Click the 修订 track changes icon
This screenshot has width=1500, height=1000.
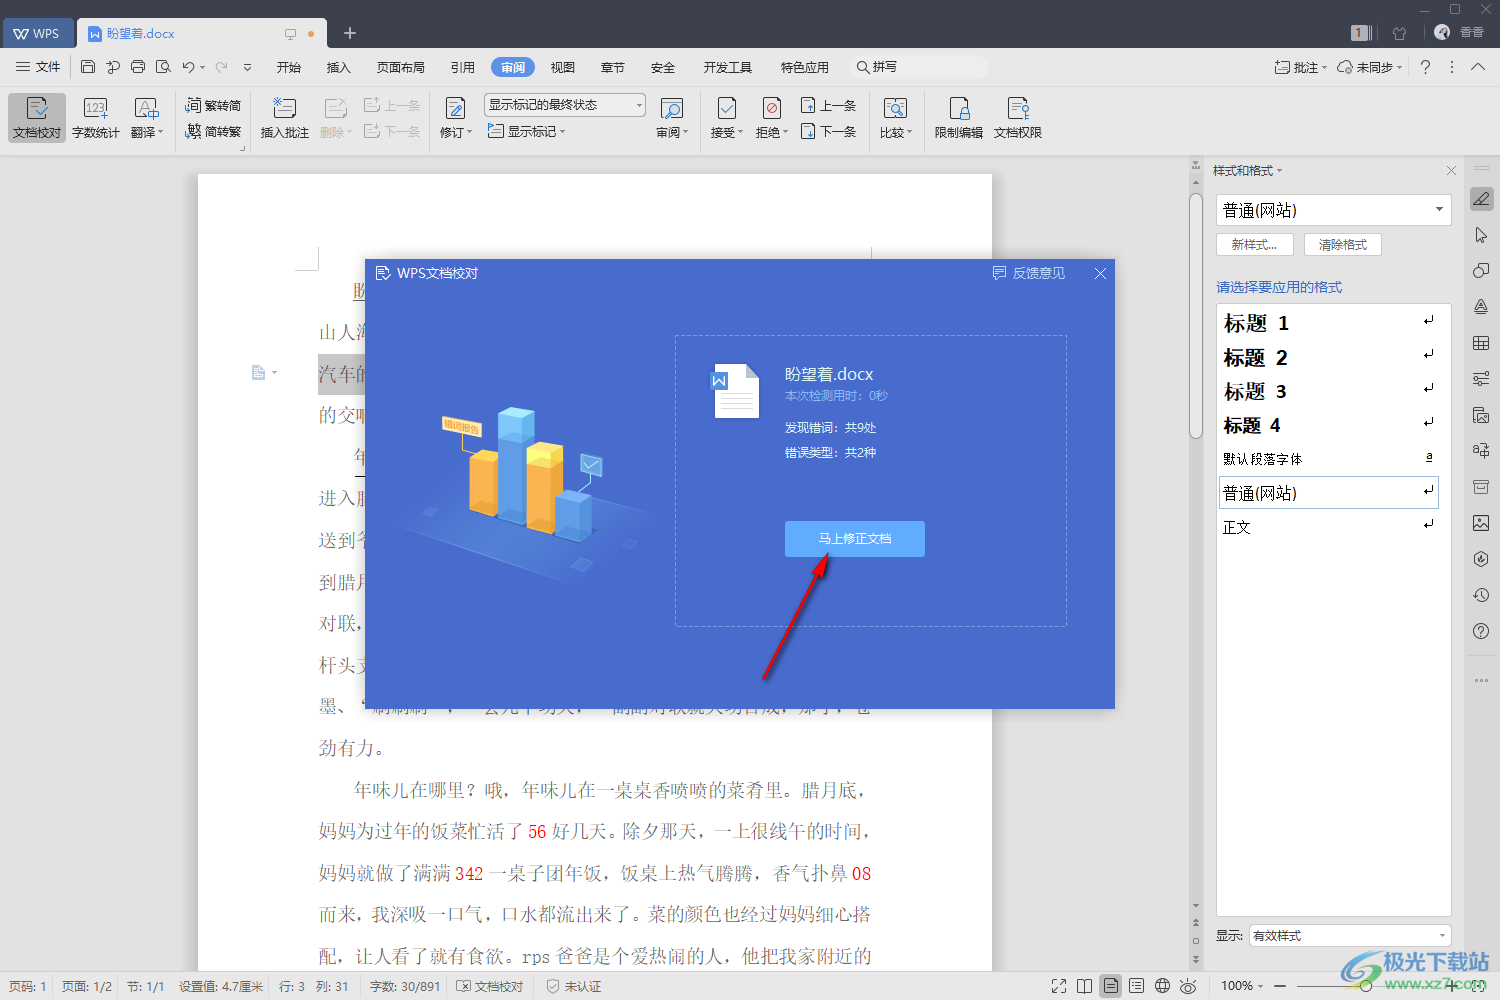coord(455,108)
